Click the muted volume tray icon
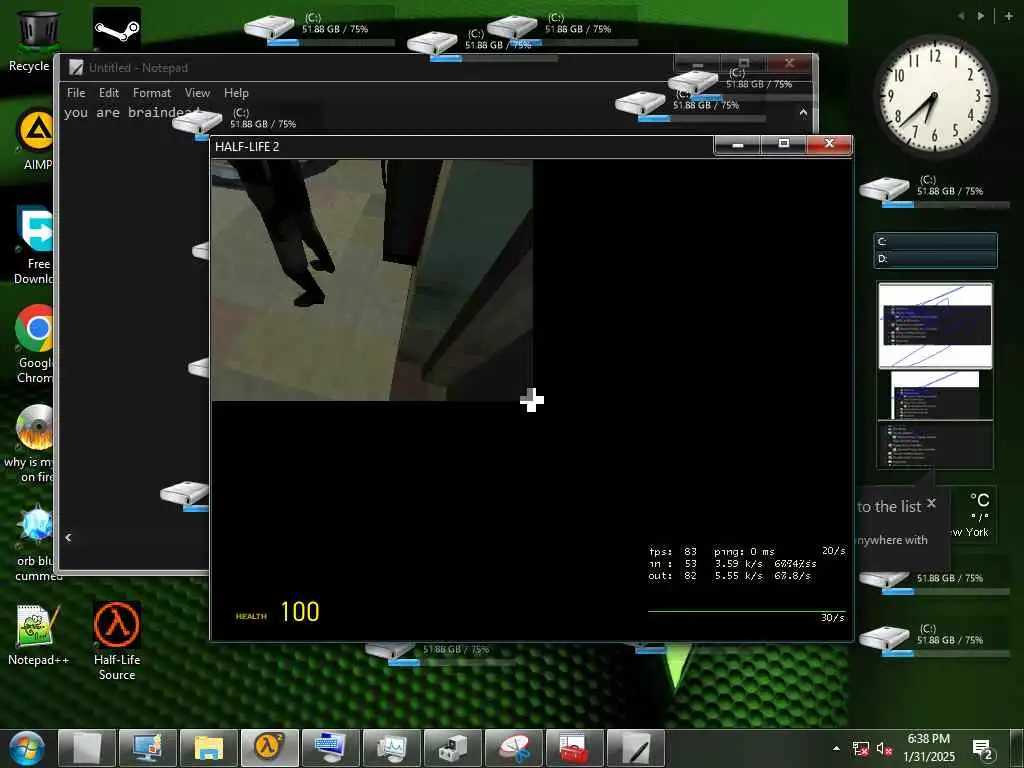 point(884,749)
